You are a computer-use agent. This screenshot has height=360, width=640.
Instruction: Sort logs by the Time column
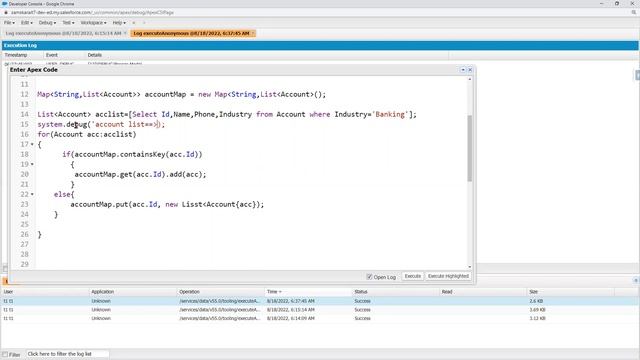(x=308, y=292)
